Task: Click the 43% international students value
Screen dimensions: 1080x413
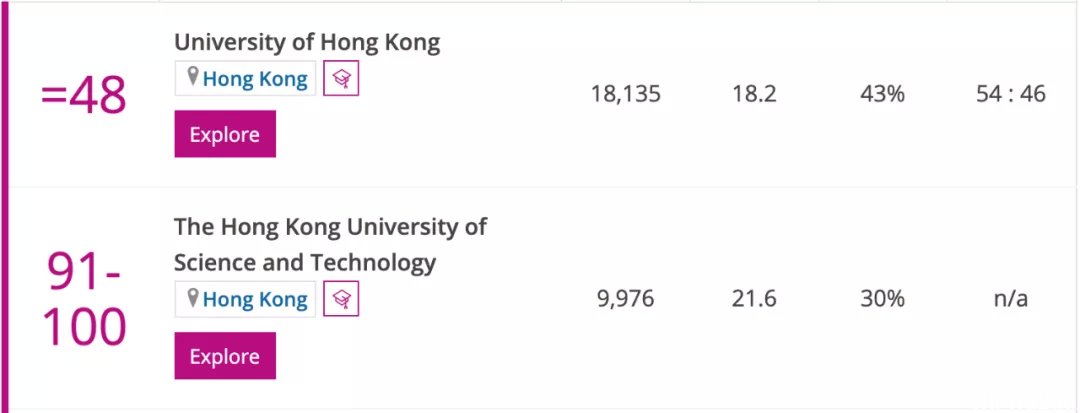Action: tap(882, 94)
